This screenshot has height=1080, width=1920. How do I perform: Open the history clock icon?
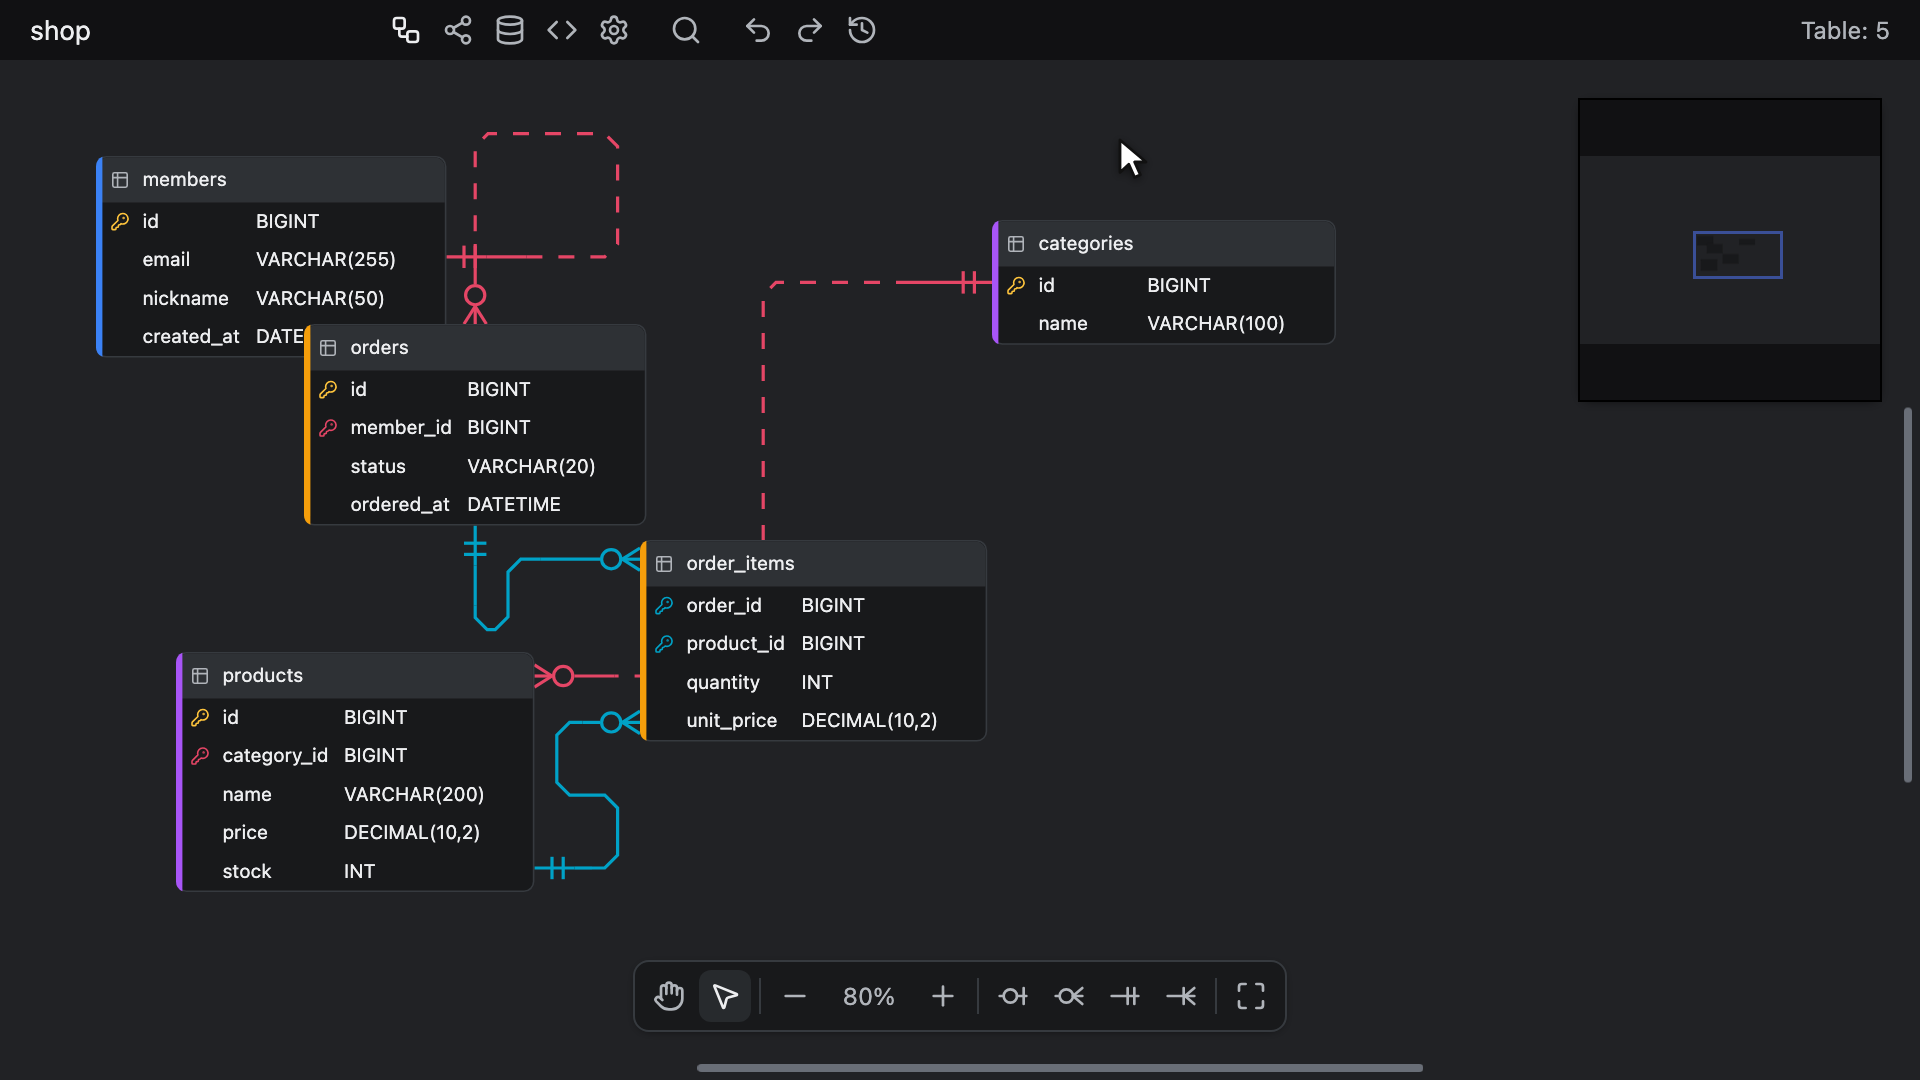862,30
